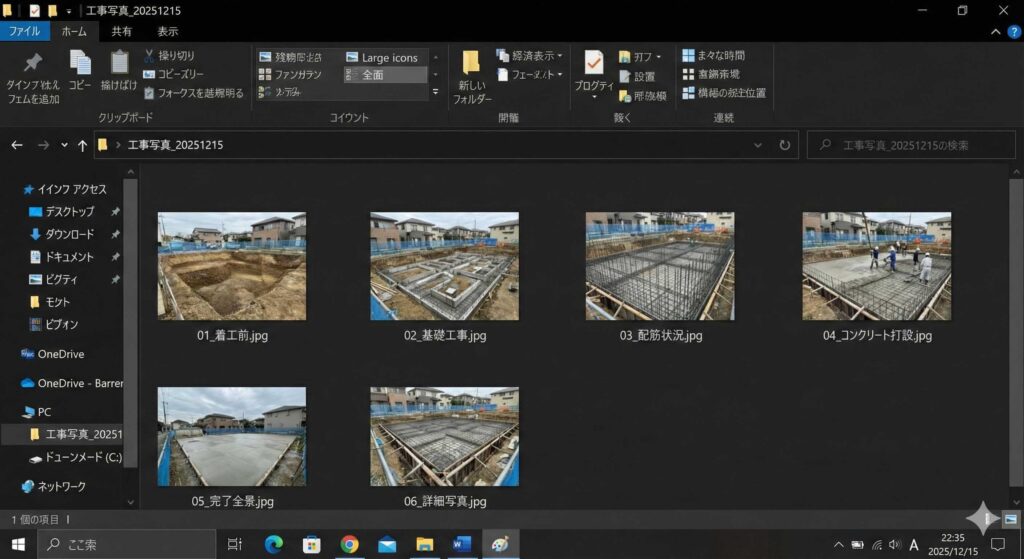This screenshot has width=1024, height=559.
Task: Switch to the large thumbnails view in status bar
Action: click(1010, 519)
